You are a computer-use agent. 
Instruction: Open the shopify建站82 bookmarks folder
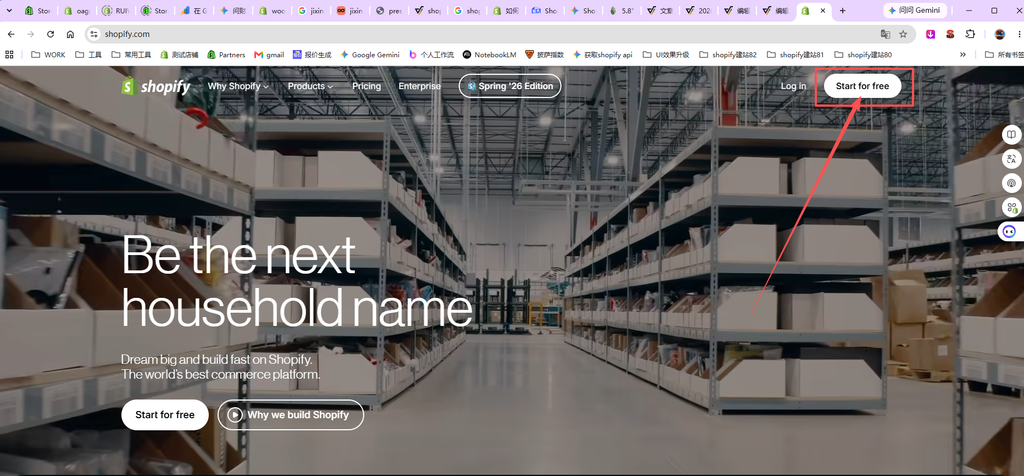tap(728, 55)
